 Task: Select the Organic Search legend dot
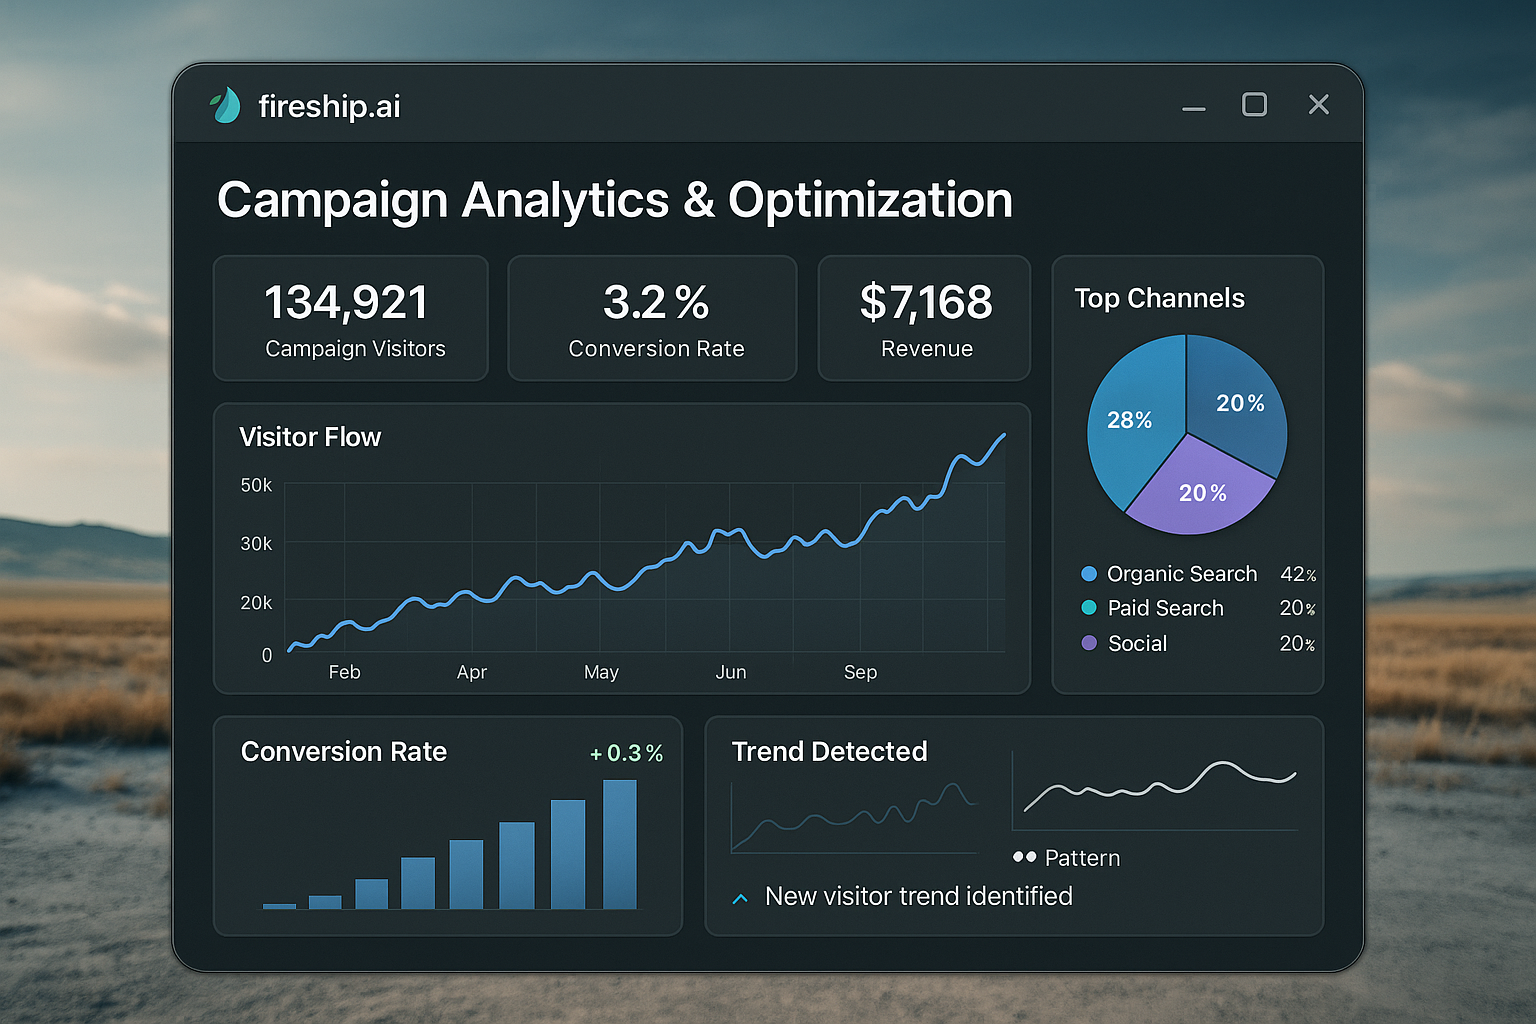[1088, 574]
